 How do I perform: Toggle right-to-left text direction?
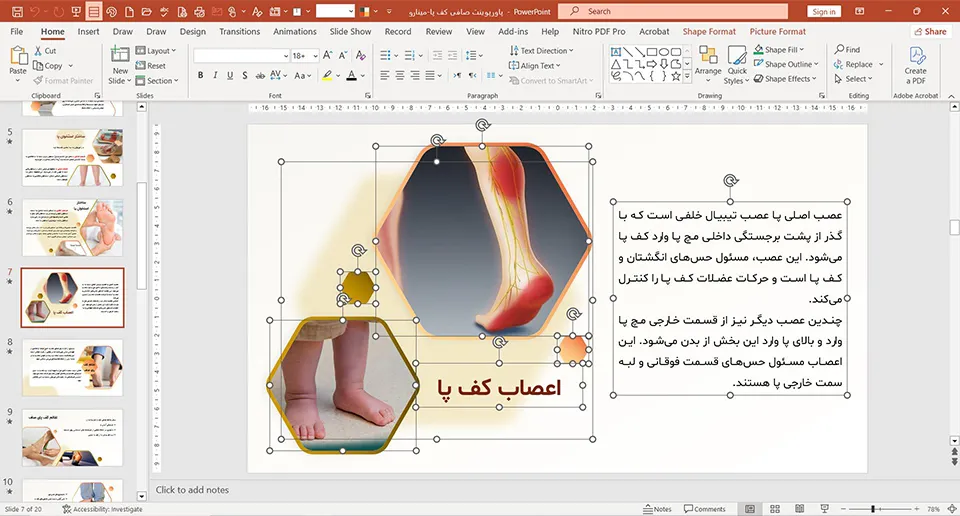(x=473, y=75)
